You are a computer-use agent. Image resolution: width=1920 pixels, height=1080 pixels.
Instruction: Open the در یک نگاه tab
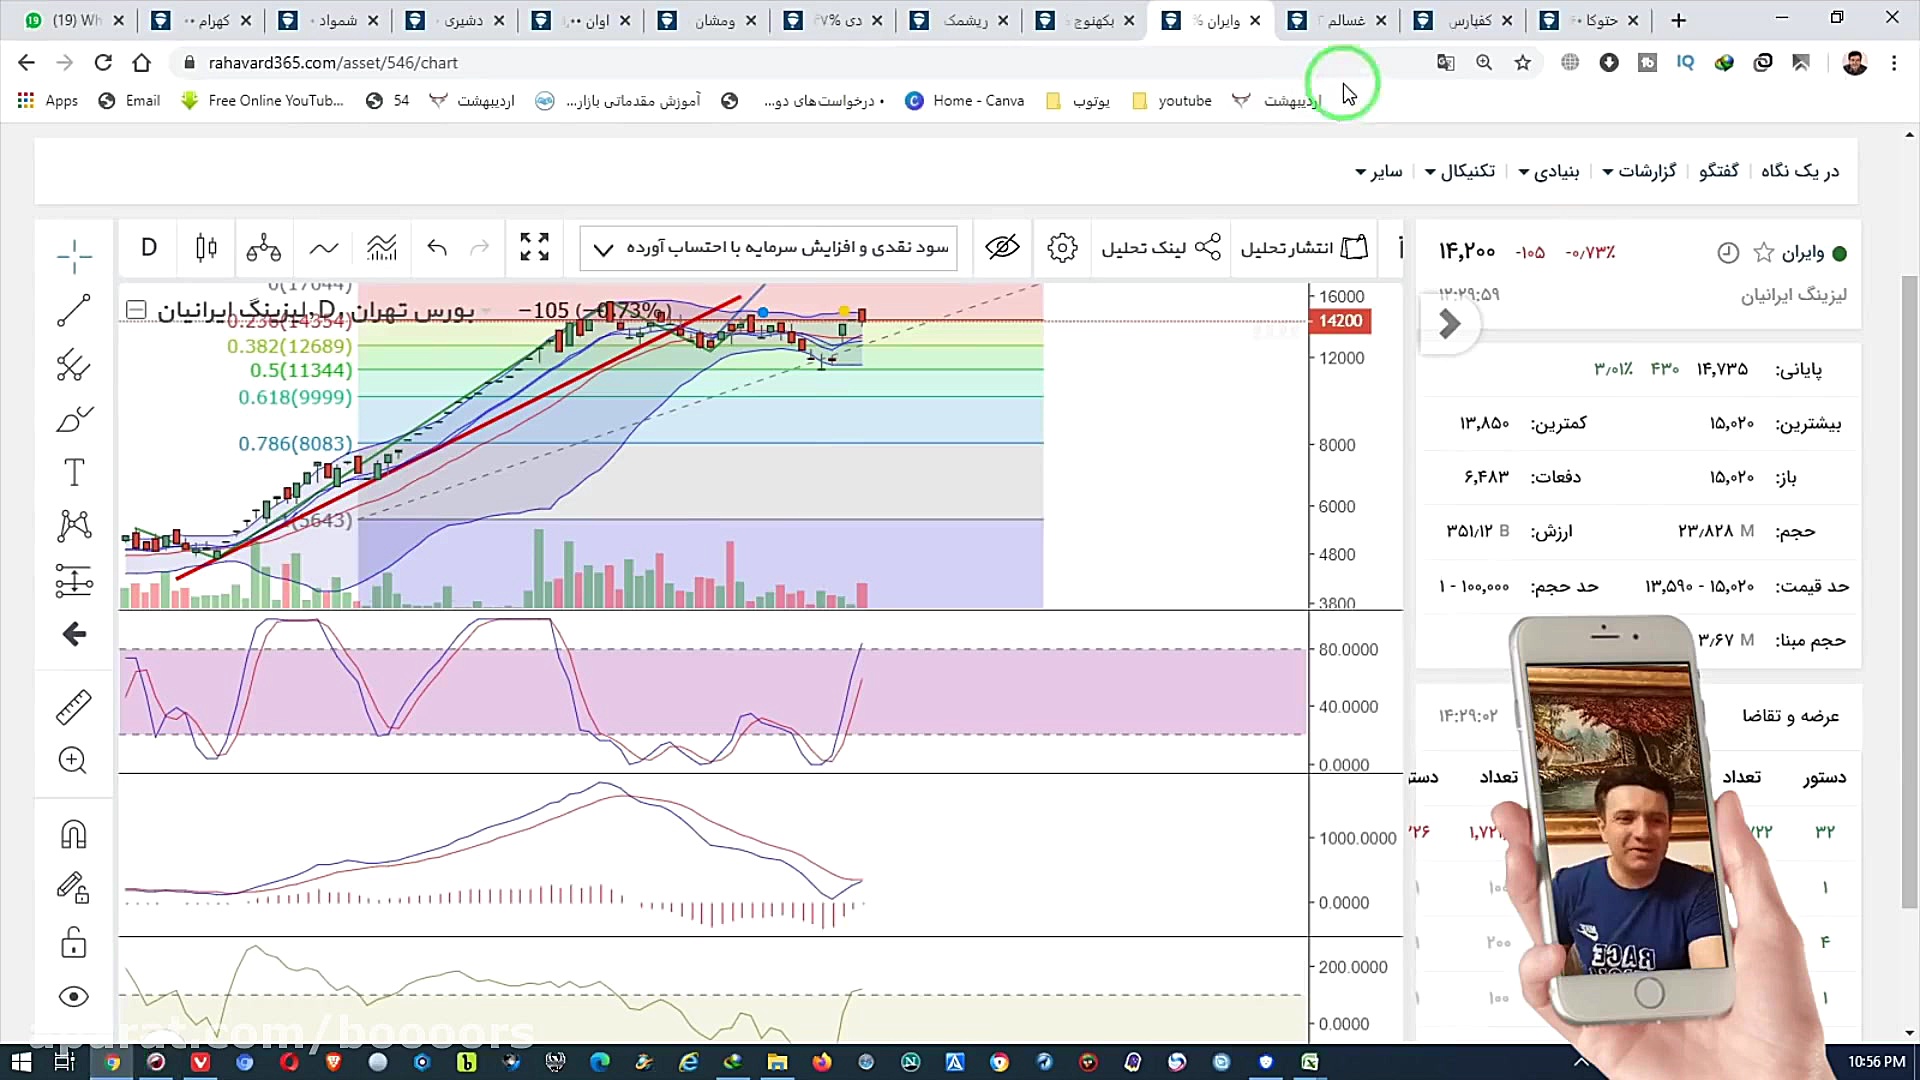pyautogui.click(x=1799, y=171)
